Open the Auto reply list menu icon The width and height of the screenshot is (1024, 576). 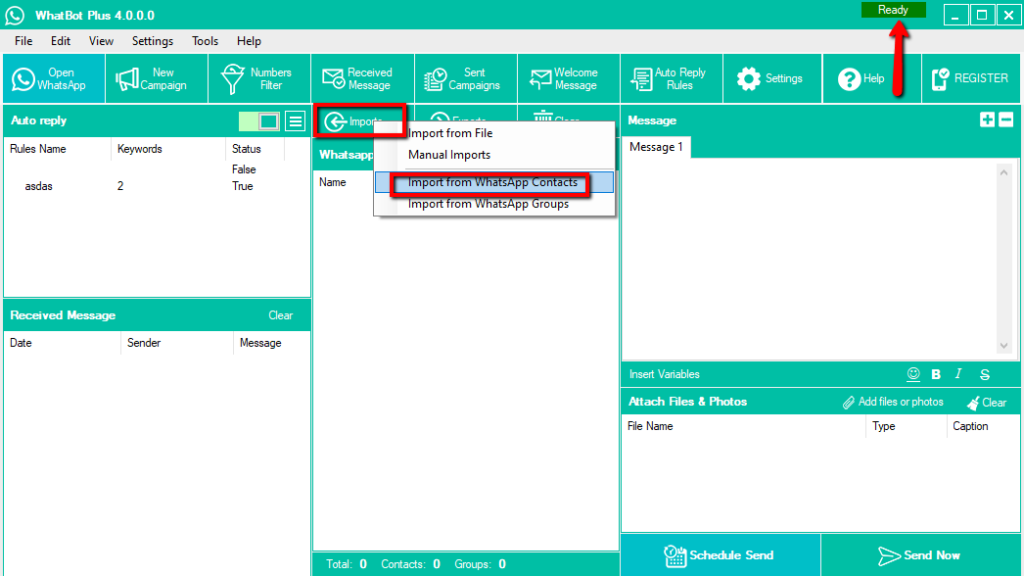tap(295, 121)
